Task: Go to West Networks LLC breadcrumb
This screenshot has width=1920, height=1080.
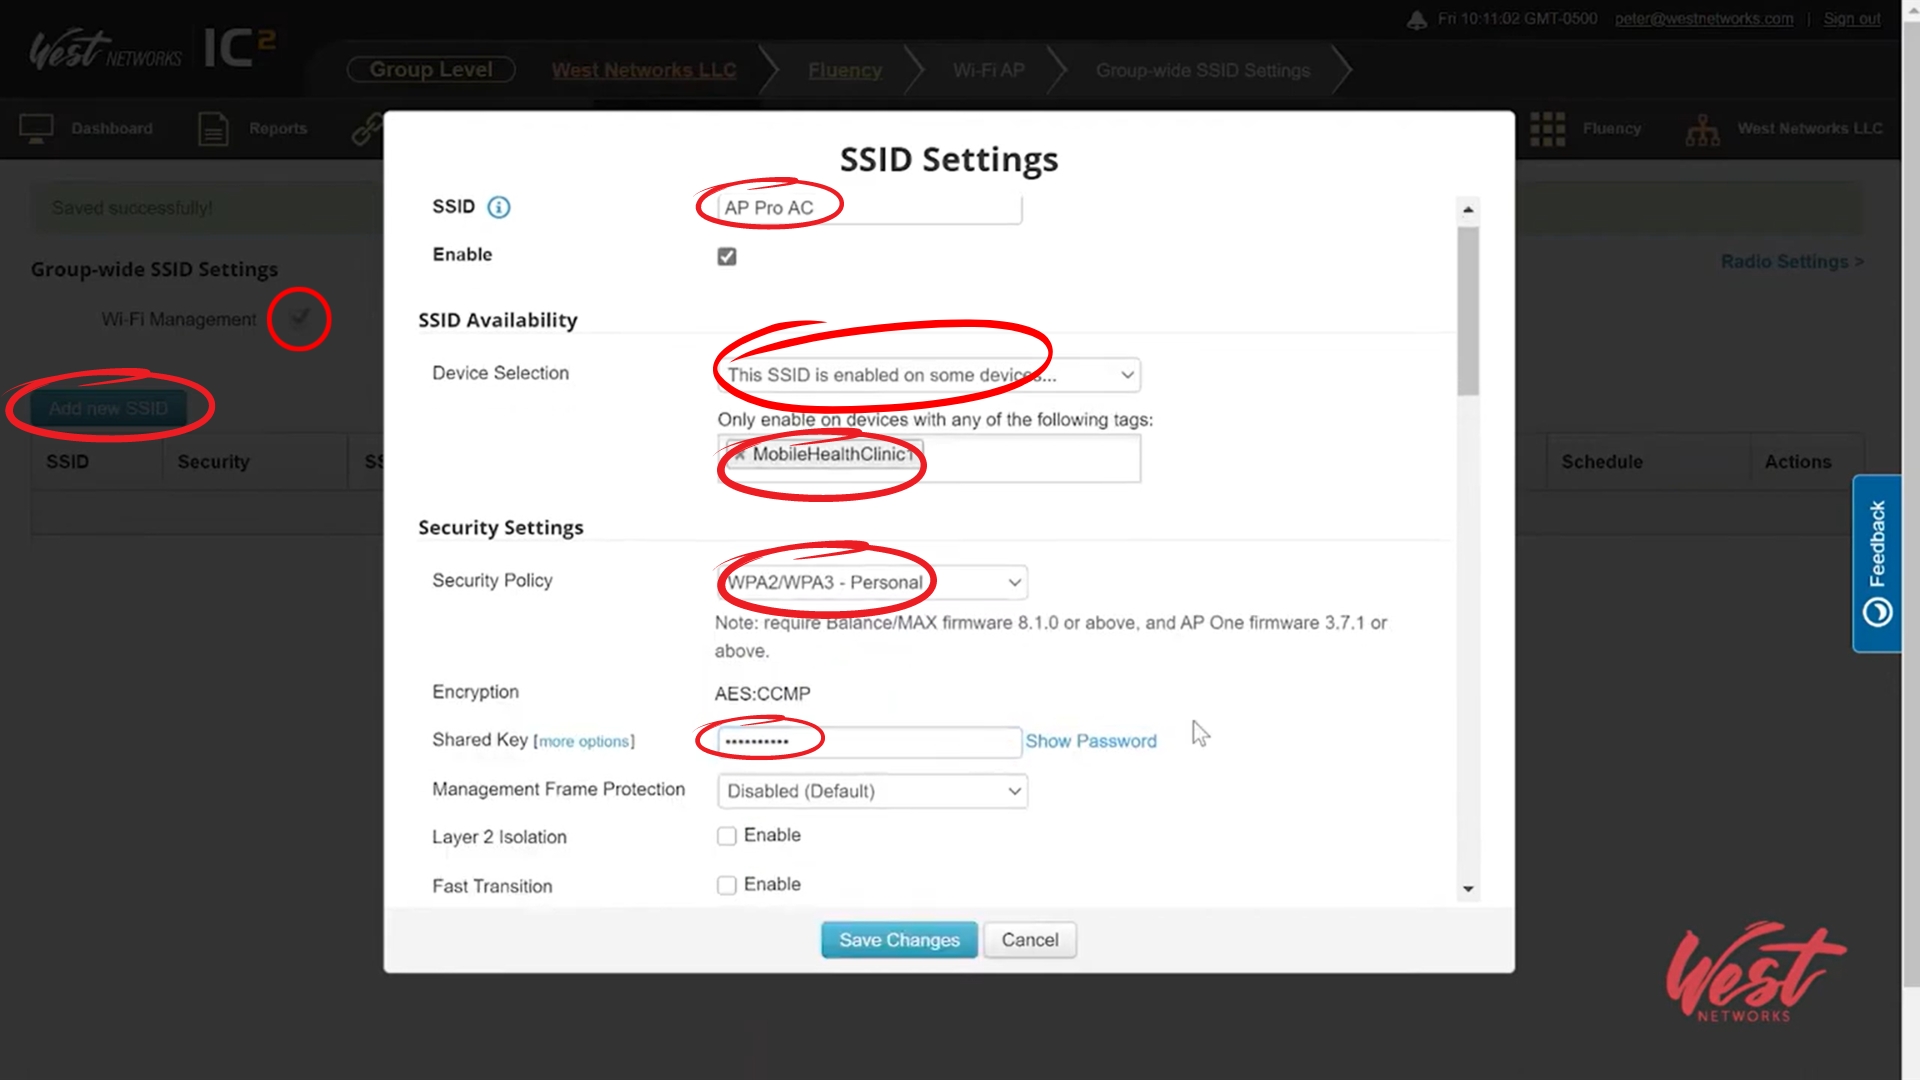Action: point(643,70)
